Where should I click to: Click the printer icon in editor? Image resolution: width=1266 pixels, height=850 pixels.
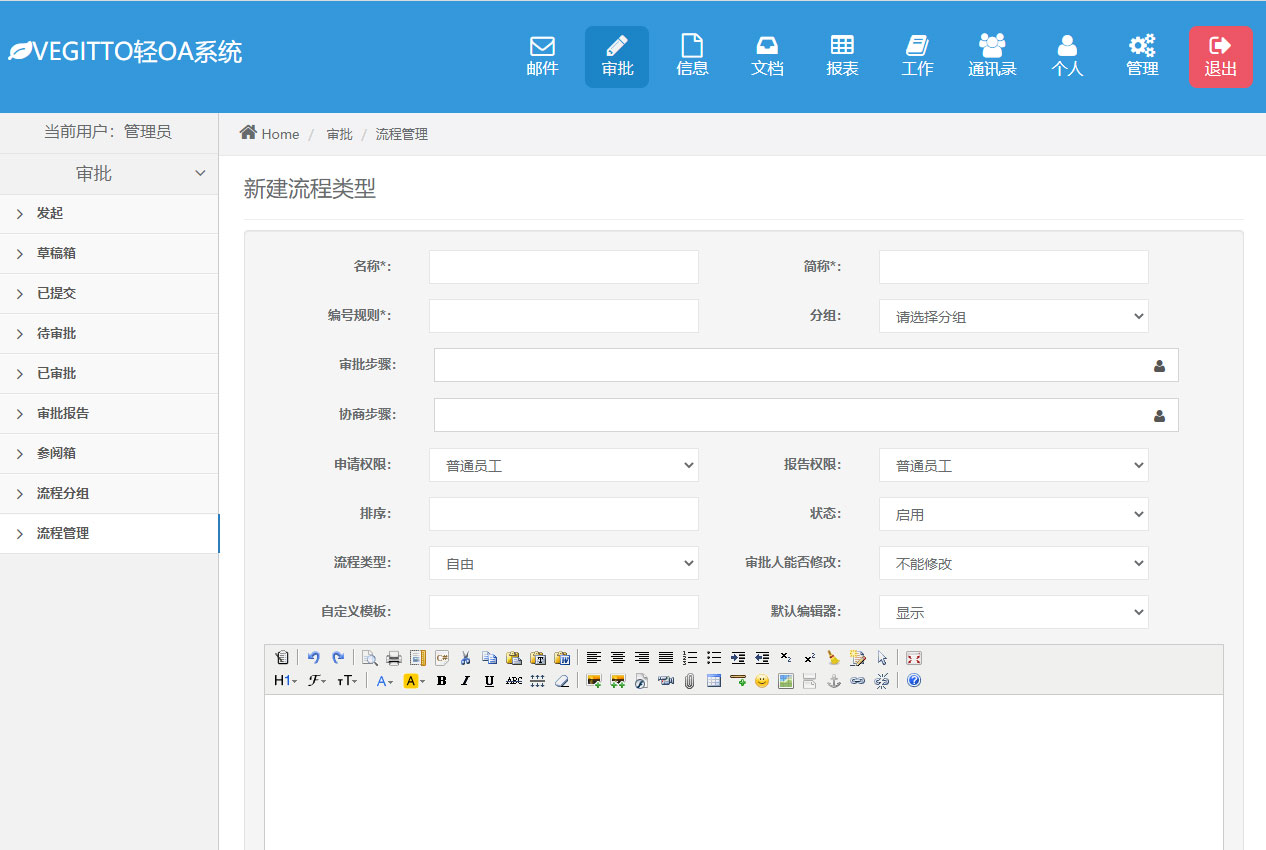pyautogui.click(x=393, y=658)
